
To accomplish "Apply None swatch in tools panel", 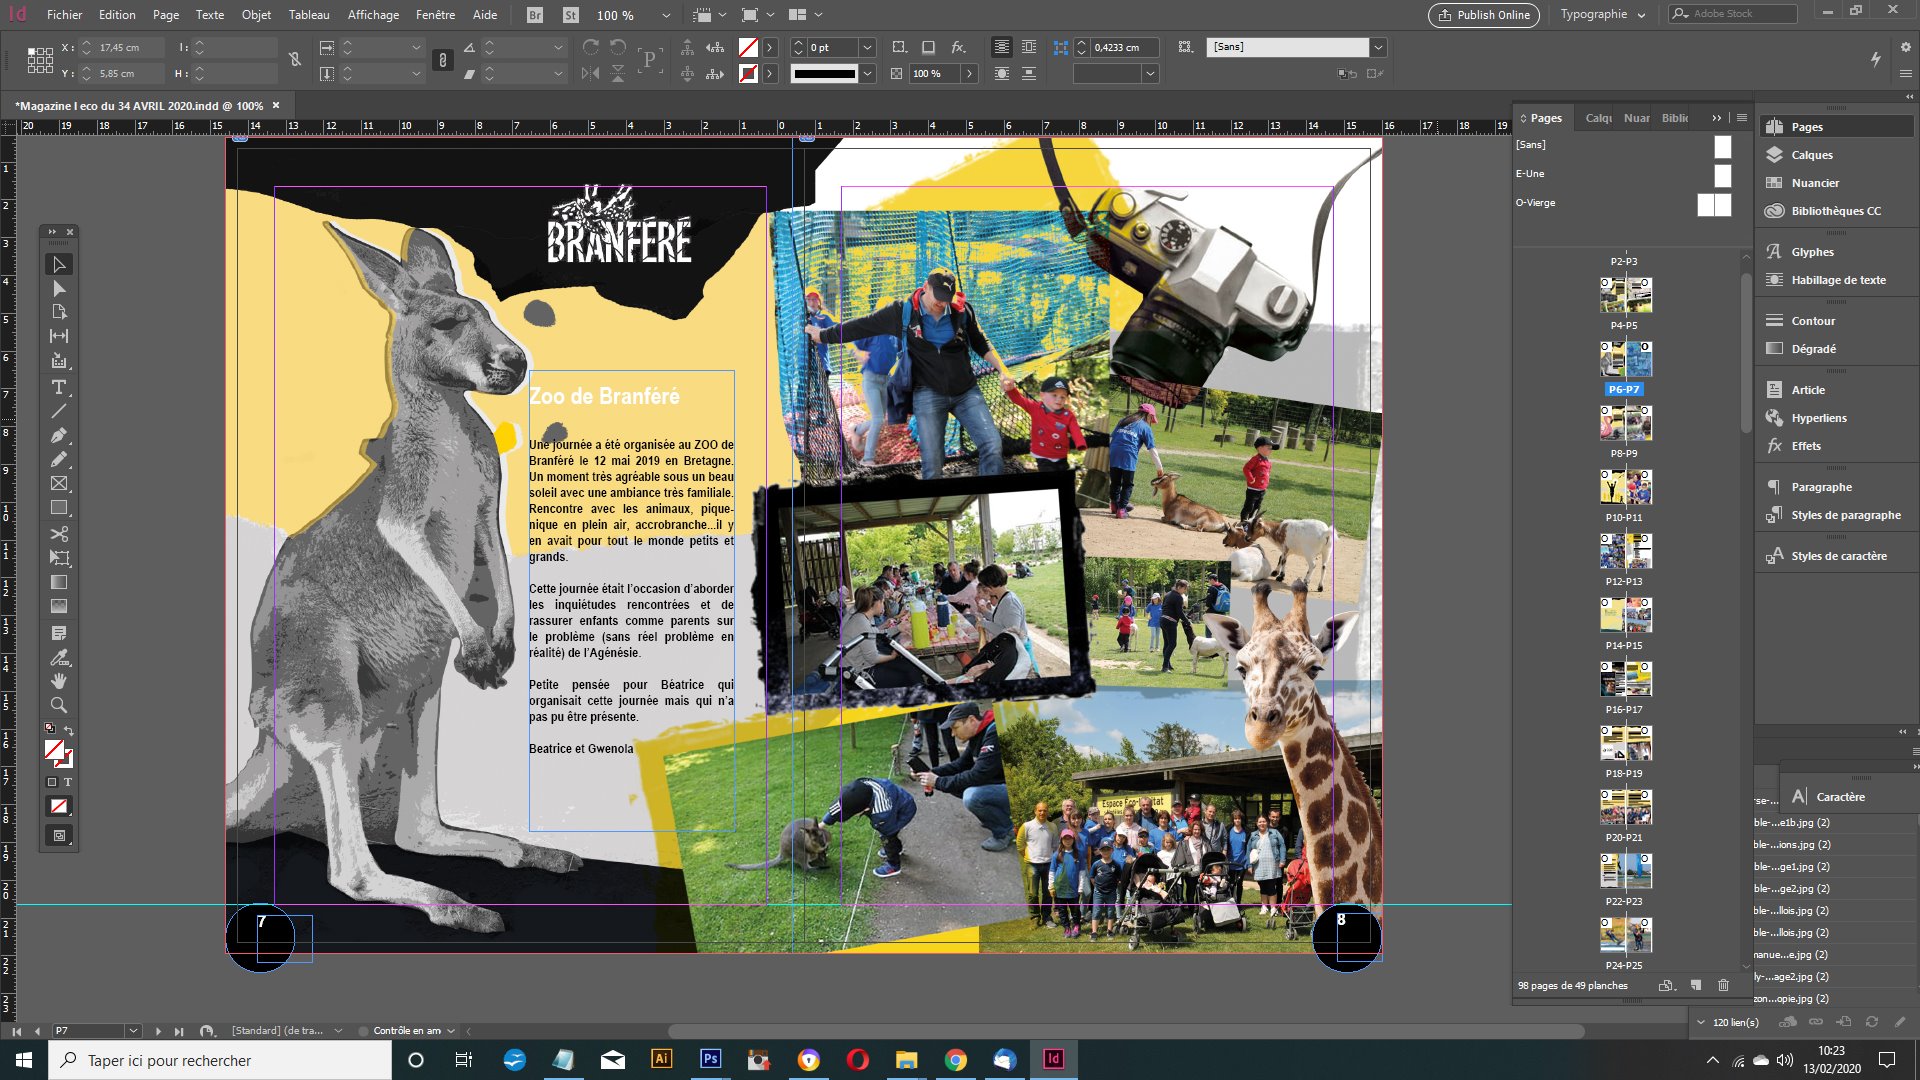I will (59, 806).
